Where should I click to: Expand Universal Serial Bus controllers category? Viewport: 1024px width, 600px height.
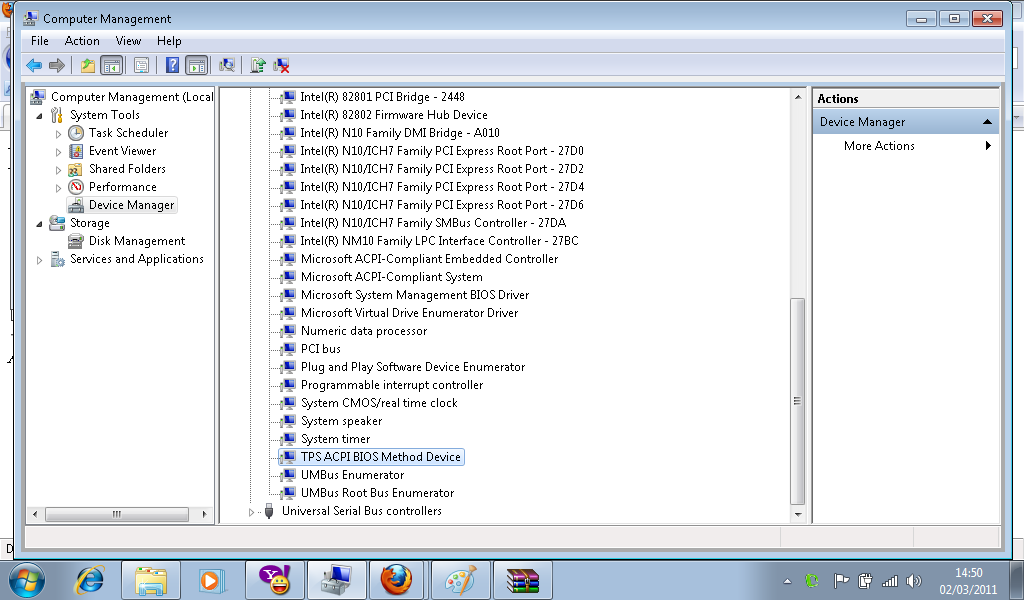(x=251, y=512)
